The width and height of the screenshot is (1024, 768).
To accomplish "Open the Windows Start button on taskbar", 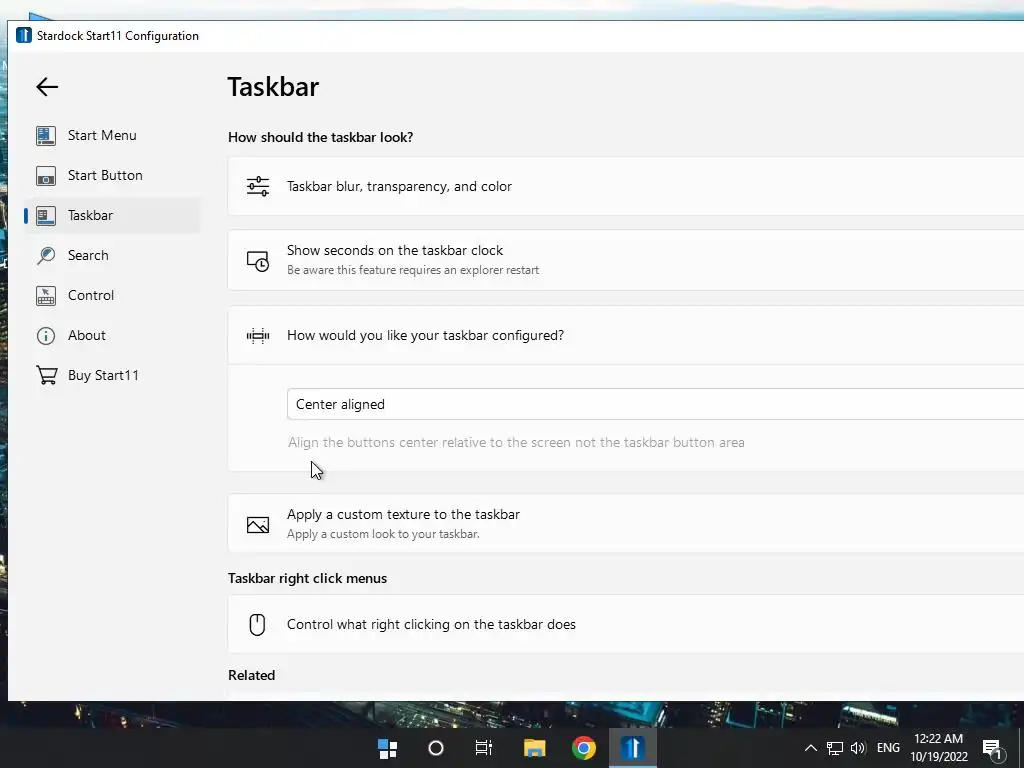I will tap(388, 748).
